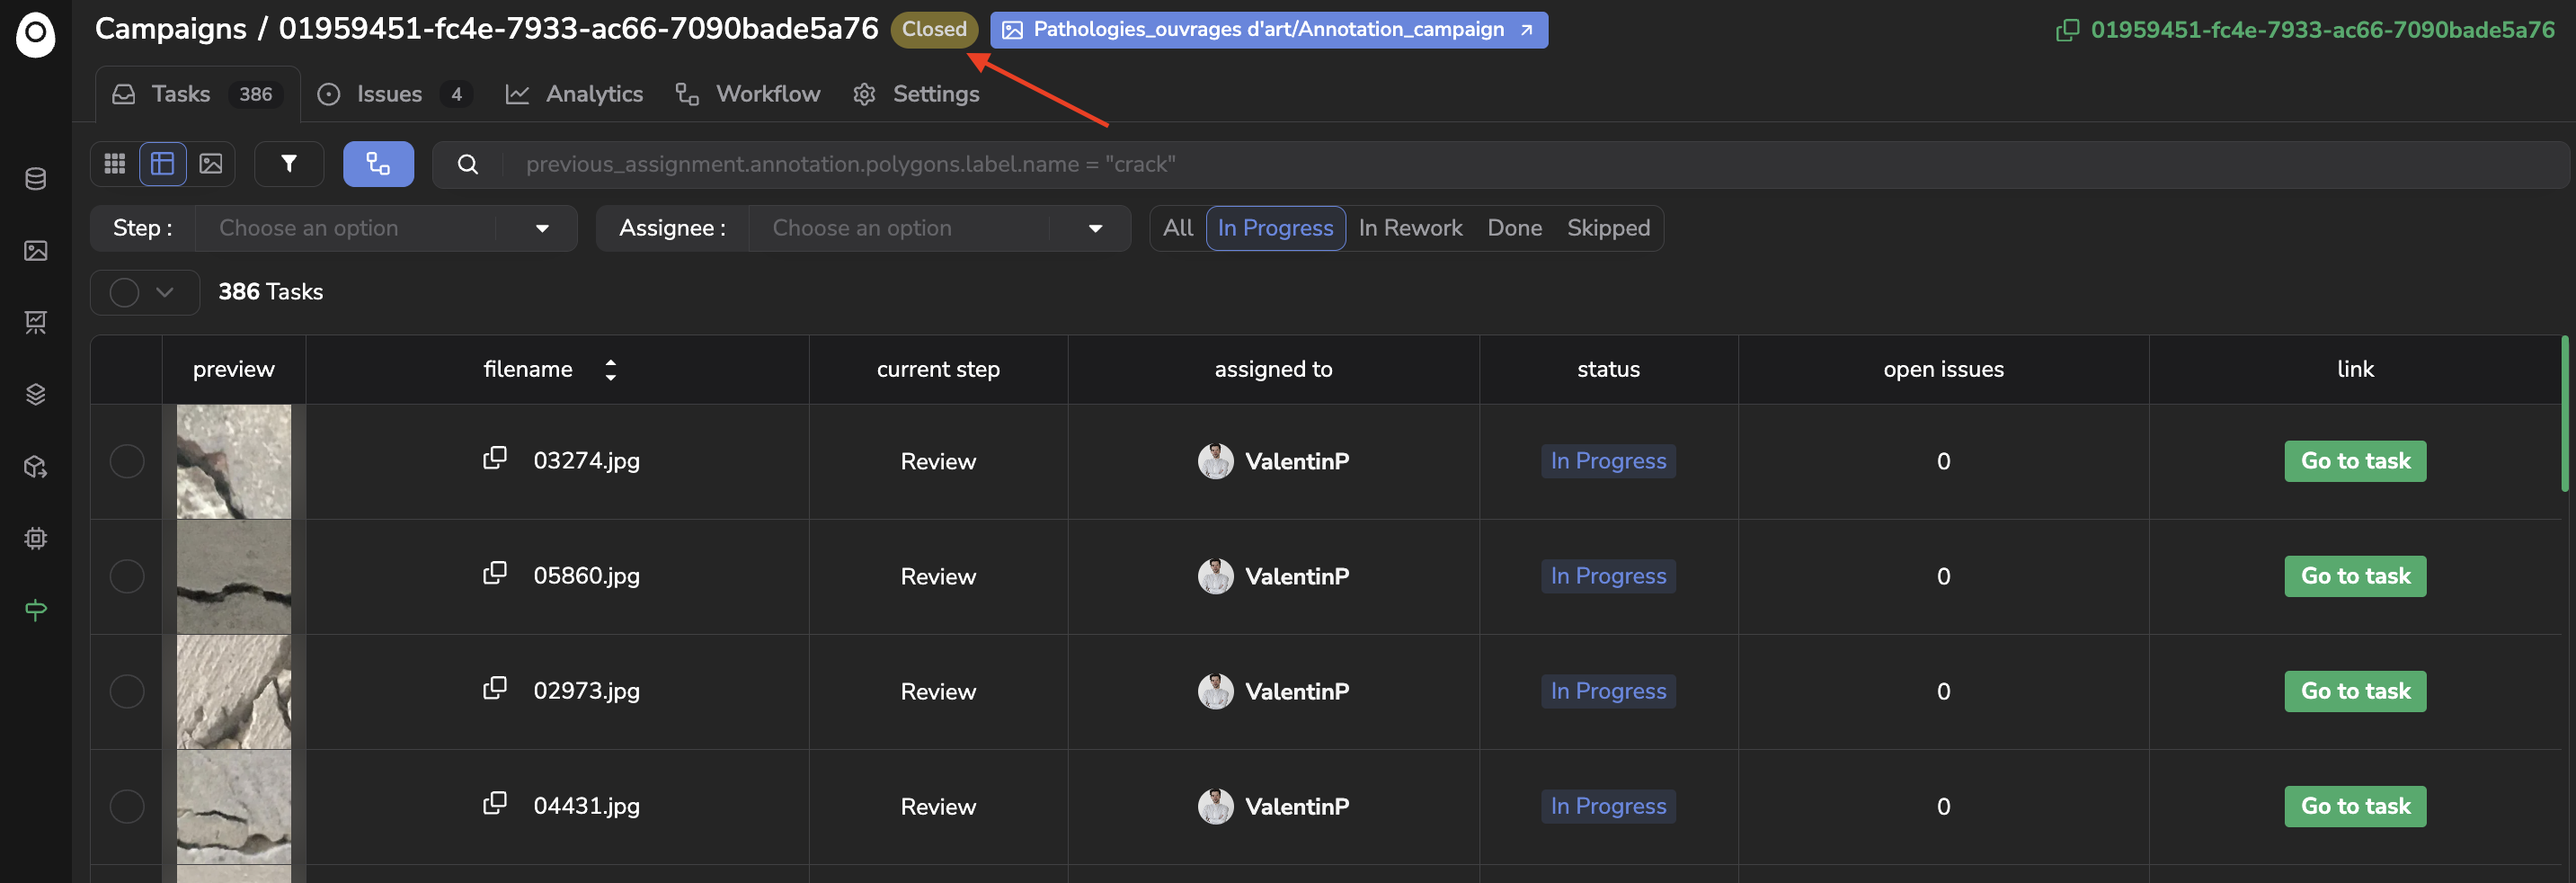Open the Analytics tab
2576x883 pixels.
click(x=574, y=94)
